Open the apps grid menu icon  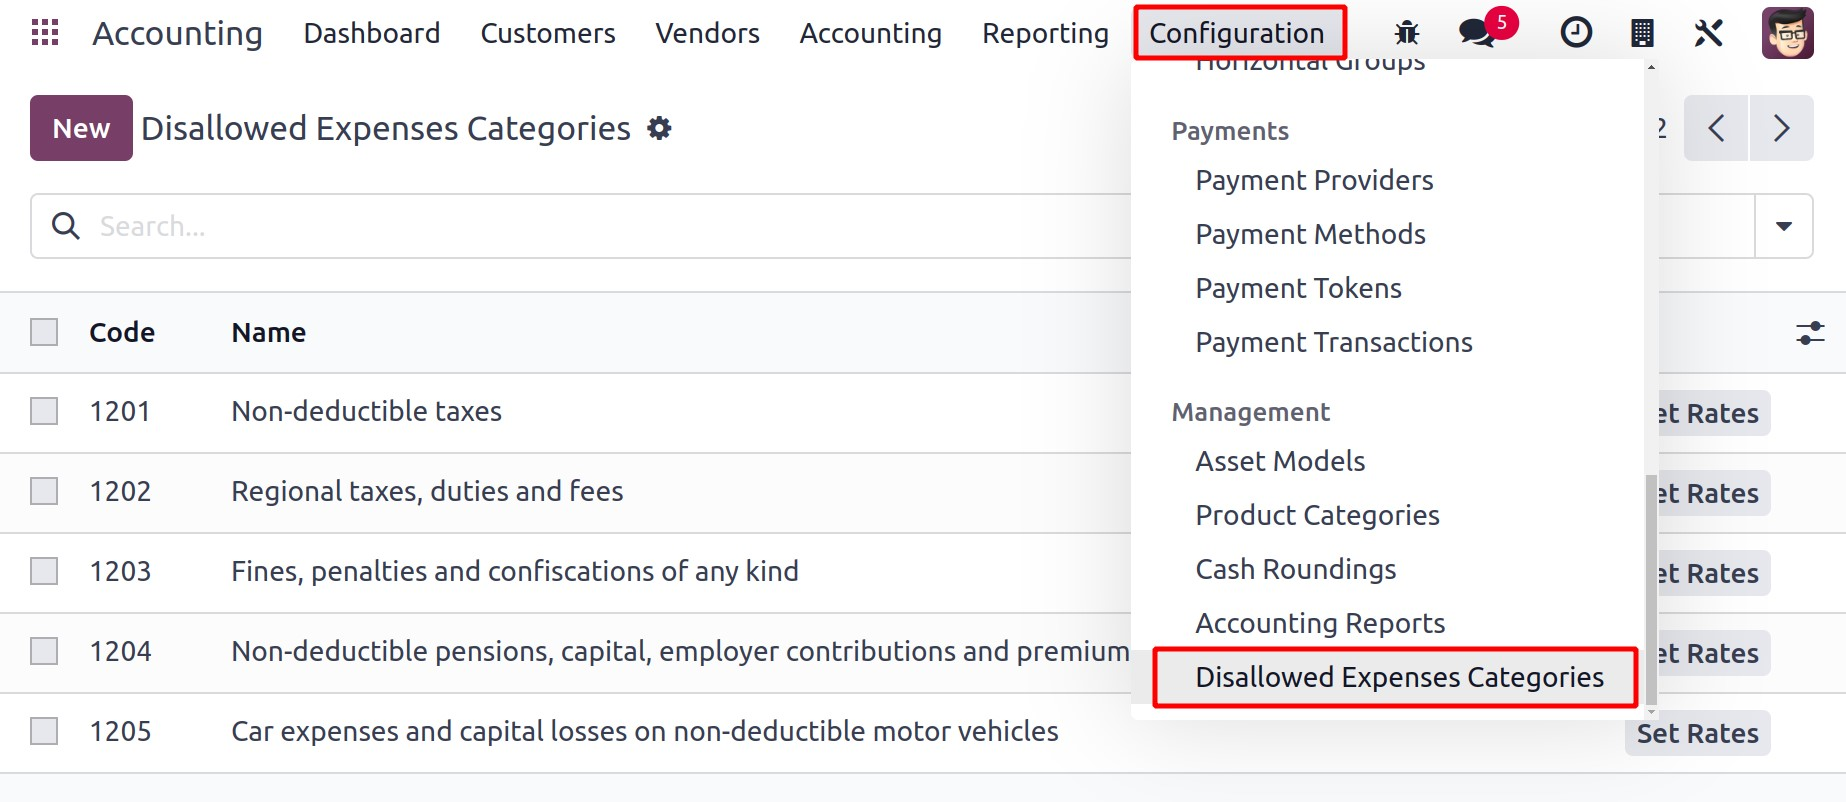(45, 33)
